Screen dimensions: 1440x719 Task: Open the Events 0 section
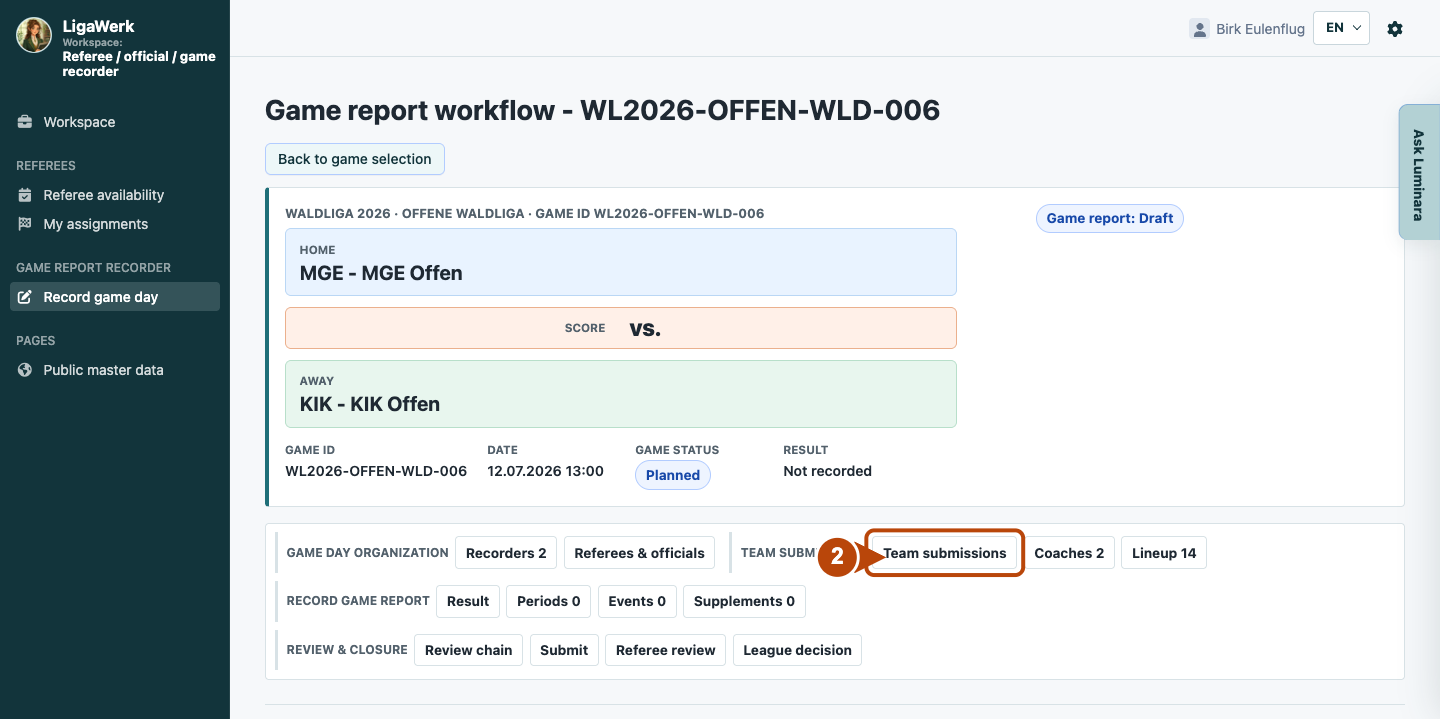[x=637, y=601]
